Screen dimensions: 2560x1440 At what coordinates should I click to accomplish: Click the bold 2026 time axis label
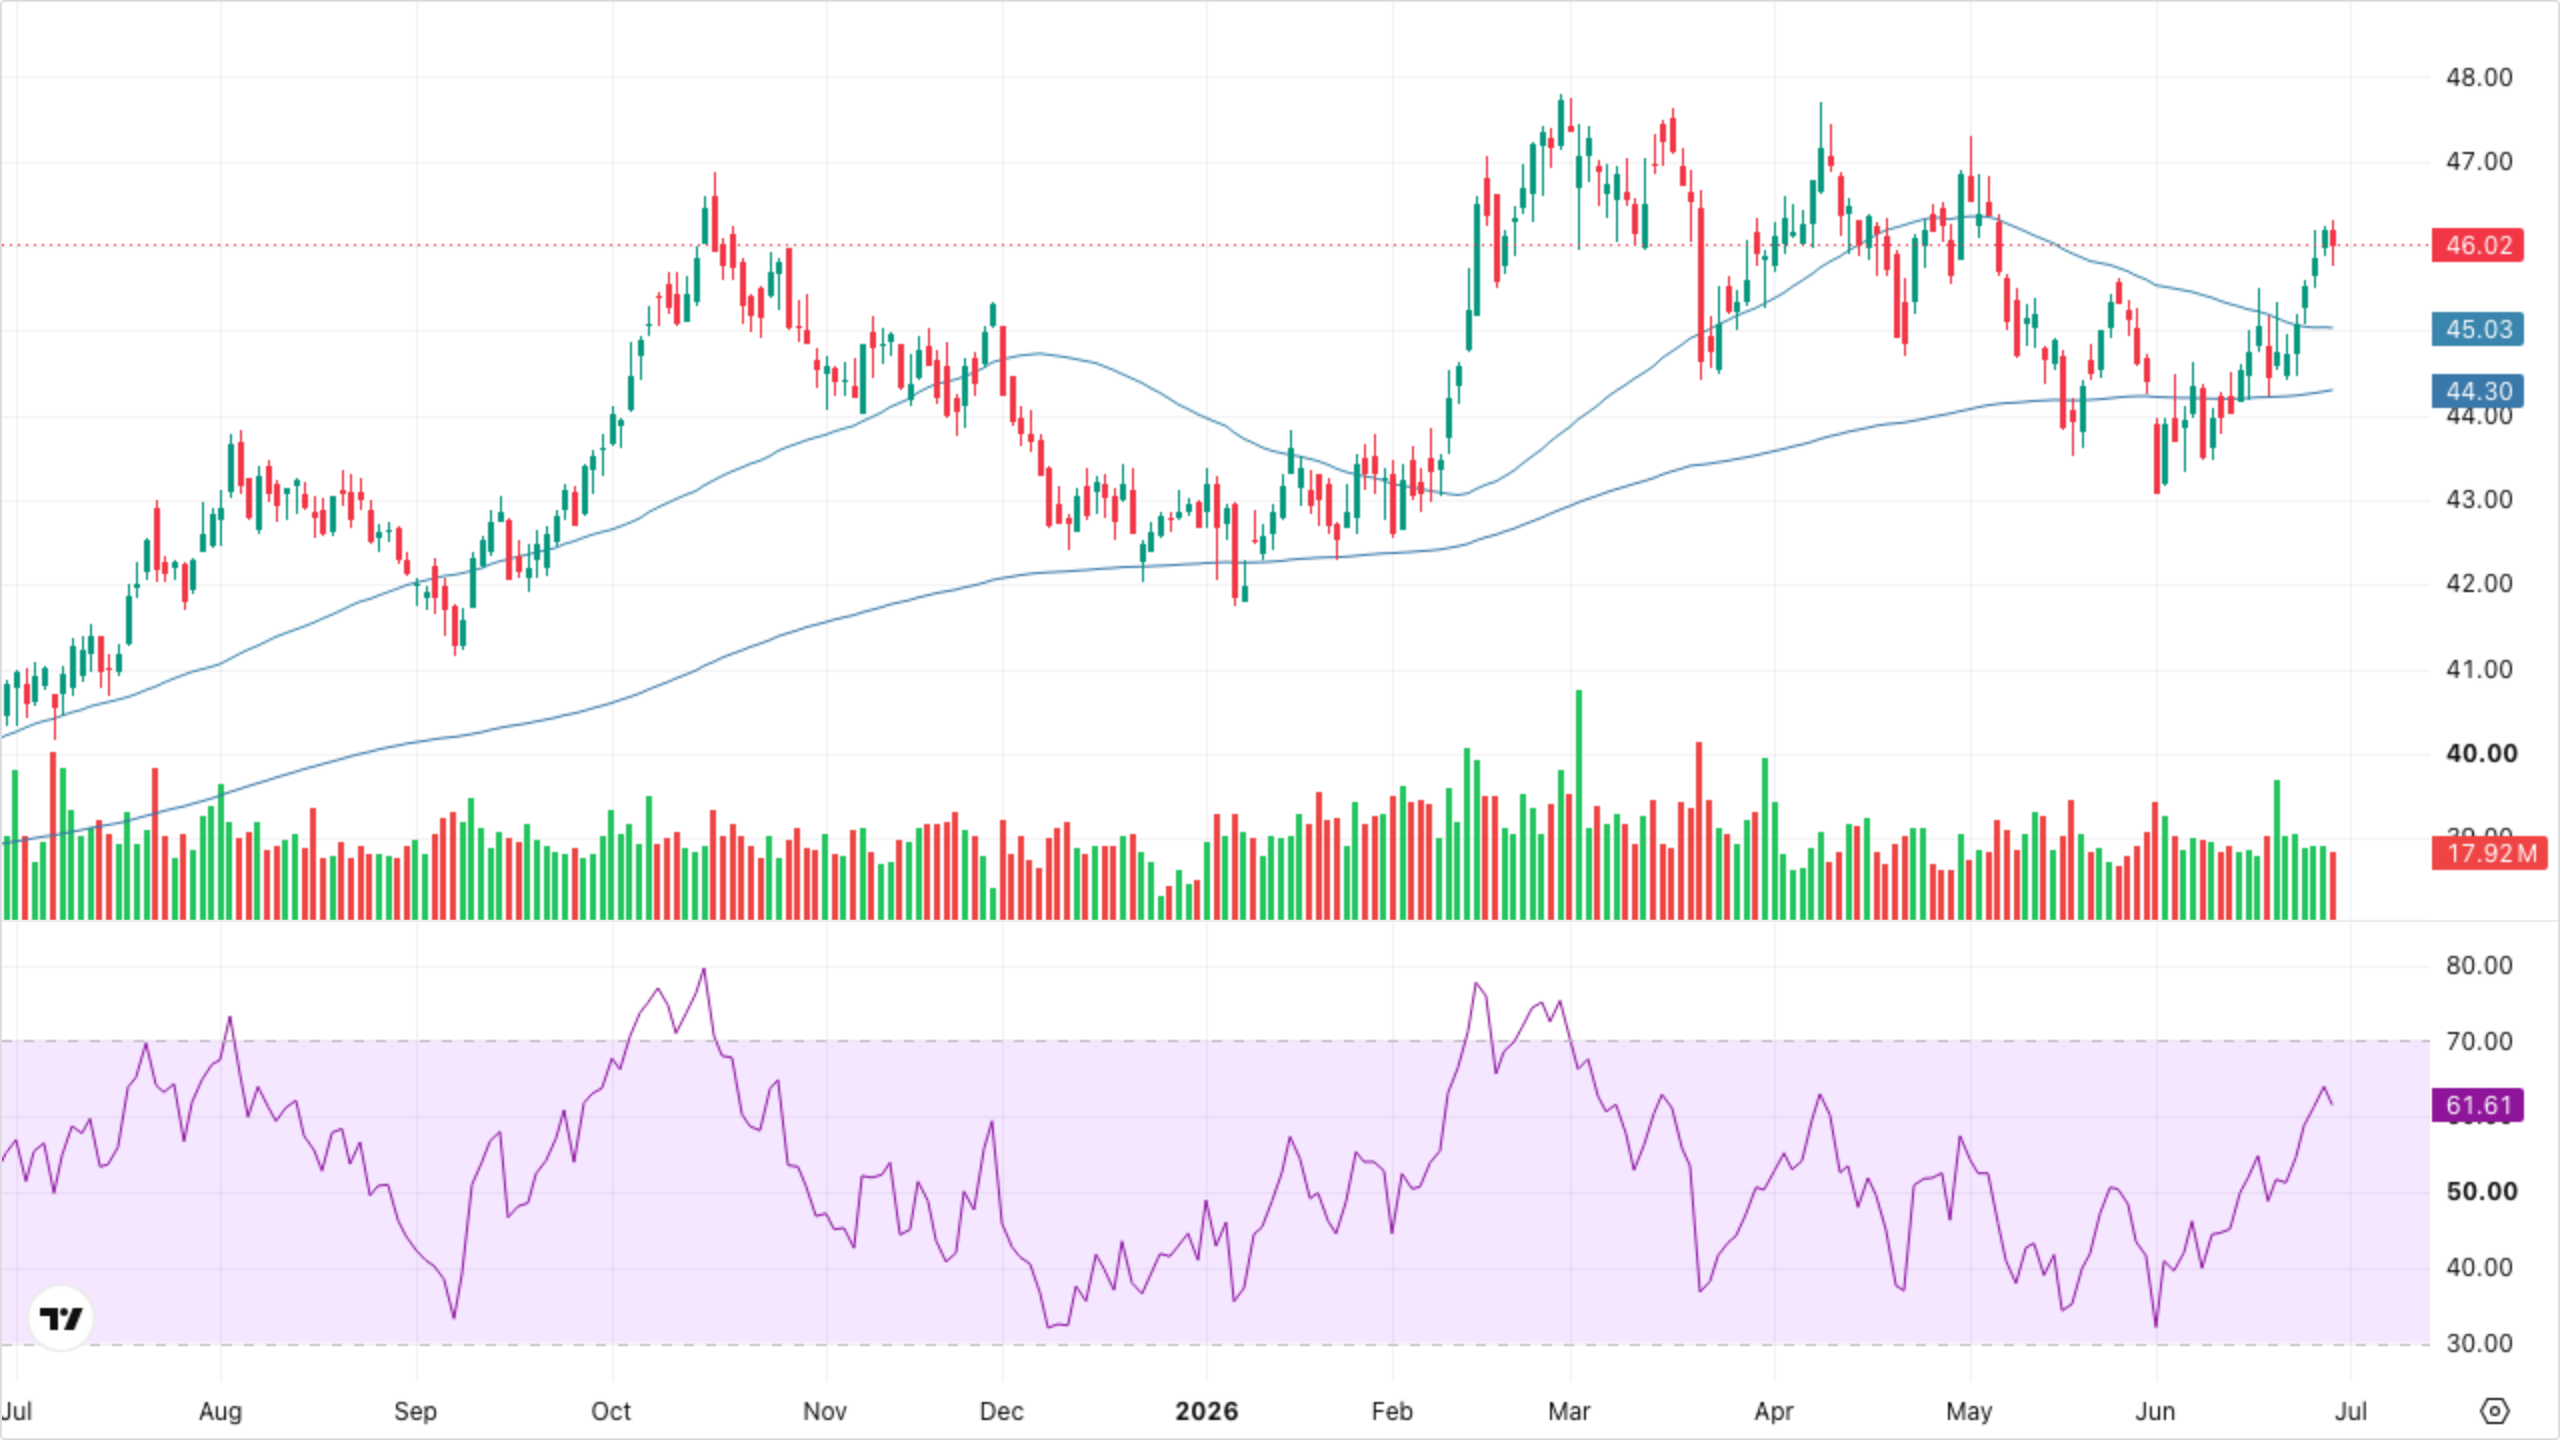1206,1411
